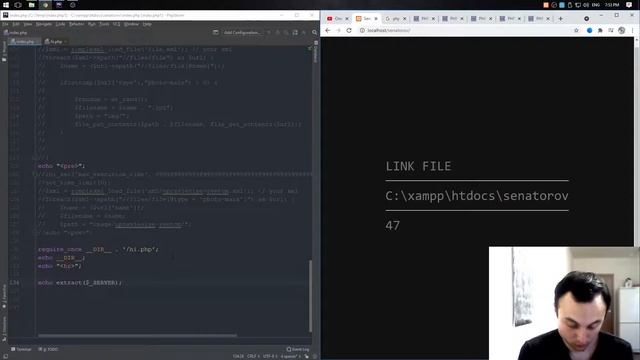640x360 pixels.
Task: Open Chrome extensions puzzle icon
Action: 600,31
